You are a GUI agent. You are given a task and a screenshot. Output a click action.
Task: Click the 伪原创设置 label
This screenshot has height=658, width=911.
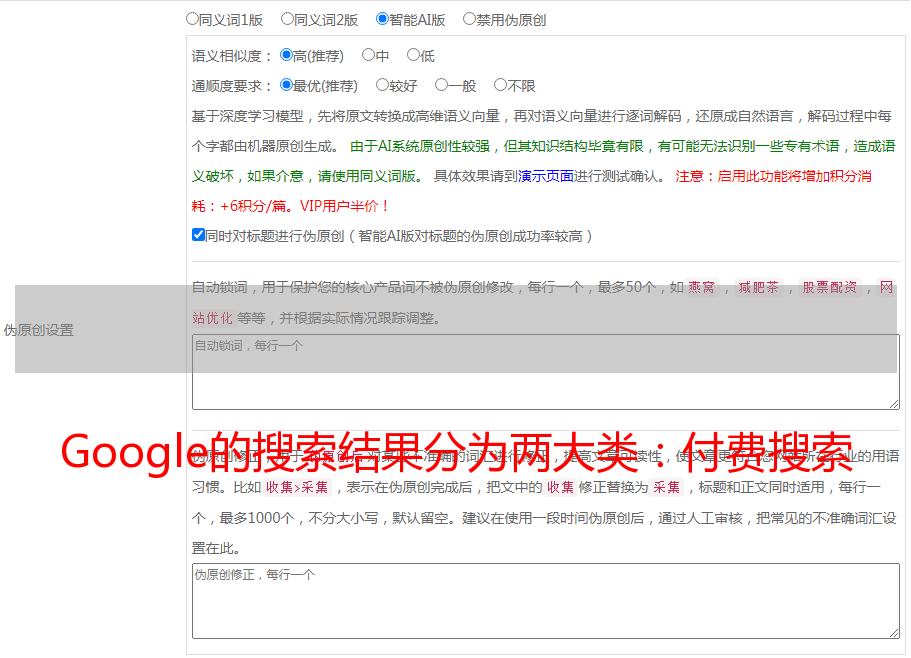click(39, 330)
